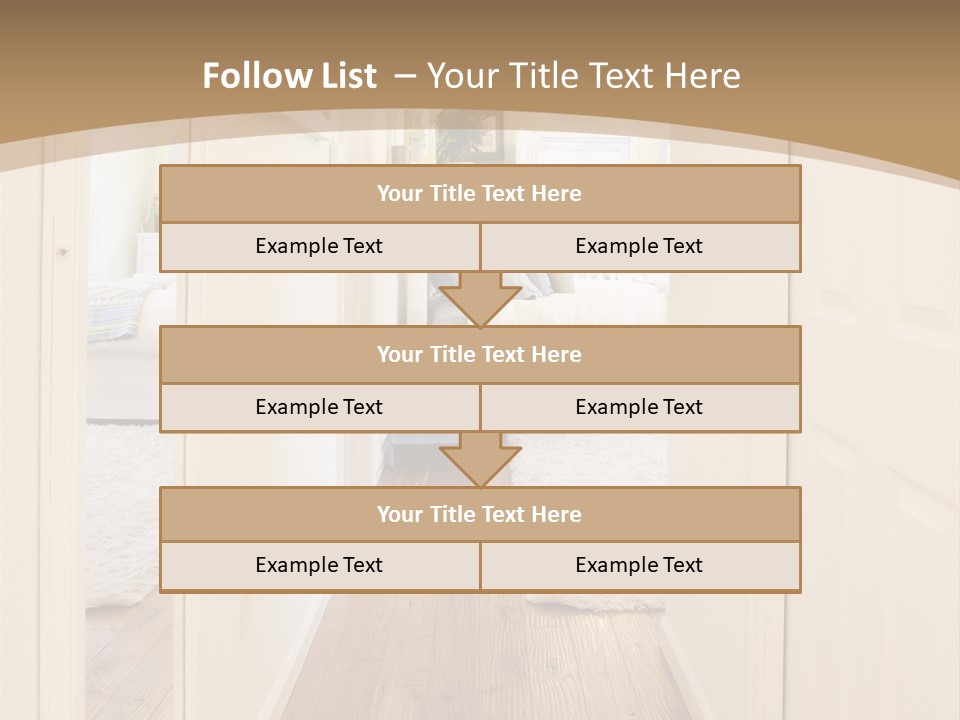Click the door knob on the left door

62,252
